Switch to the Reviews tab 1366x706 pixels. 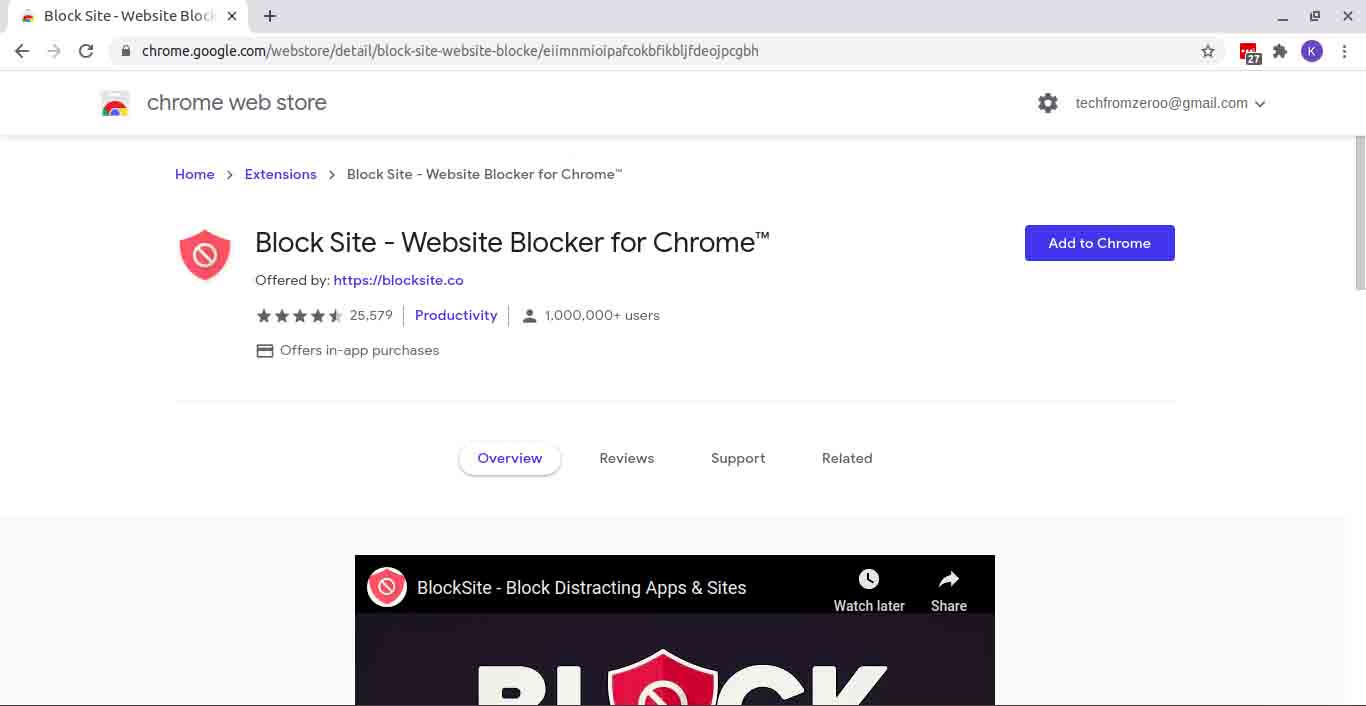[x=627, y=458]
